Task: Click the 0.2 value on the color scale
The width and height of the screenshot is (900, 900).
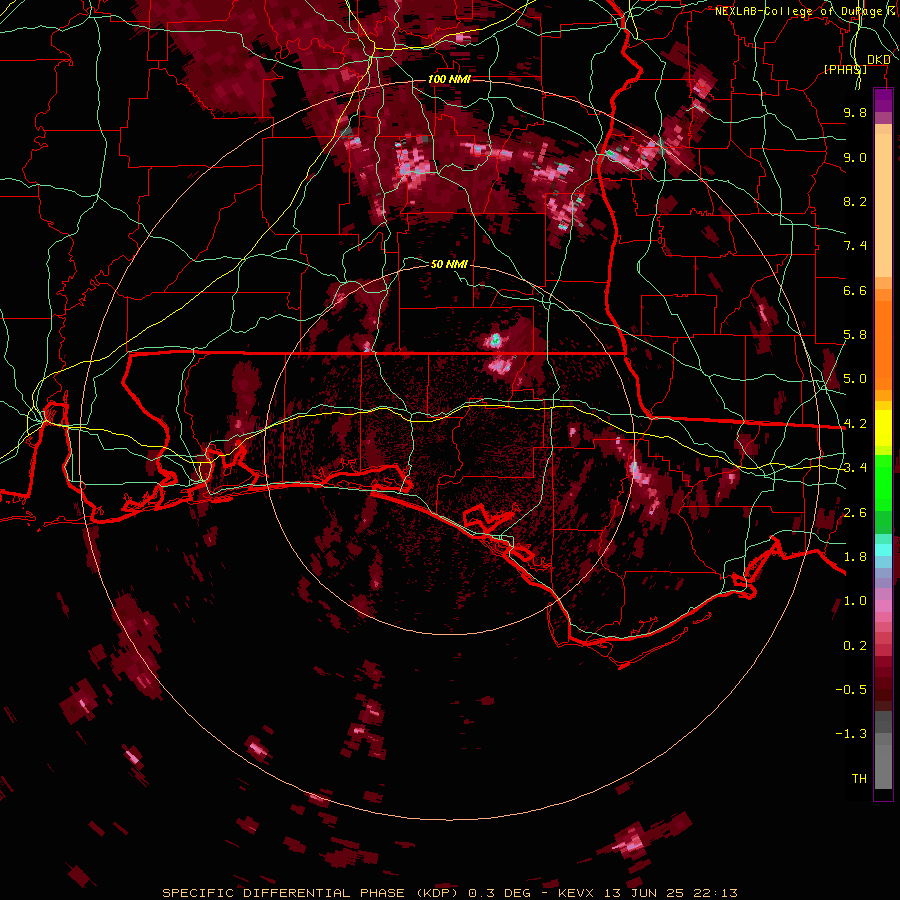Action: [x=855, y=646]
